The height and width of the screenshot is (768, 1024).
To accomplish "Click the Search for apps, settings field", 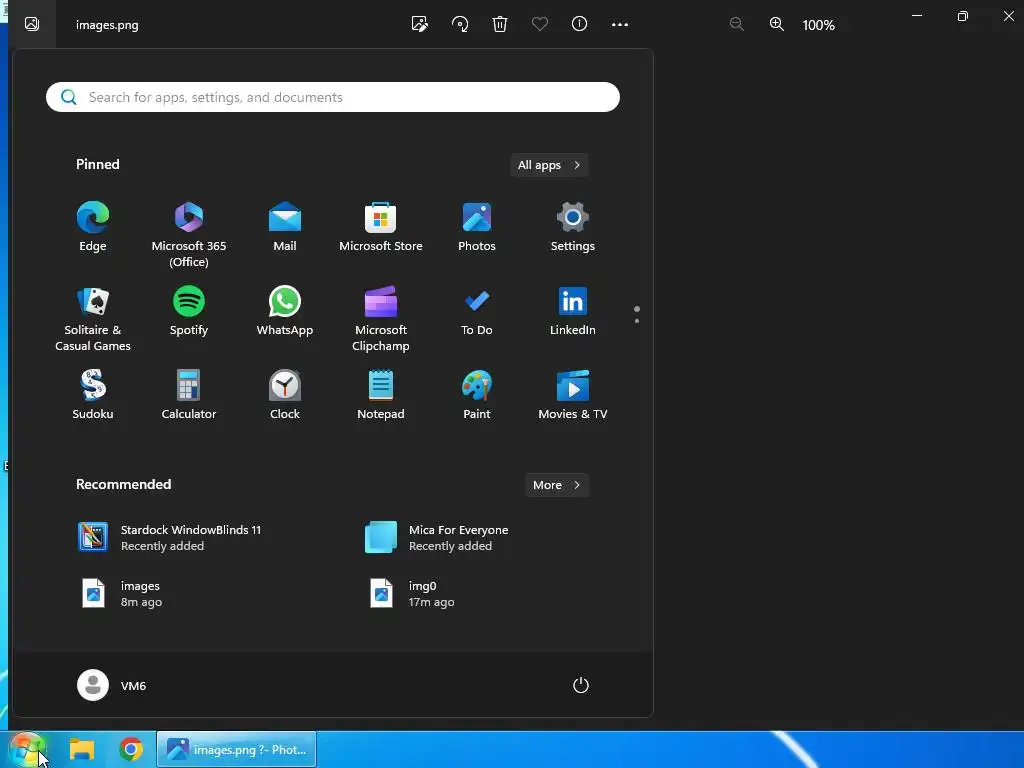I will click(x=332, y=97).
